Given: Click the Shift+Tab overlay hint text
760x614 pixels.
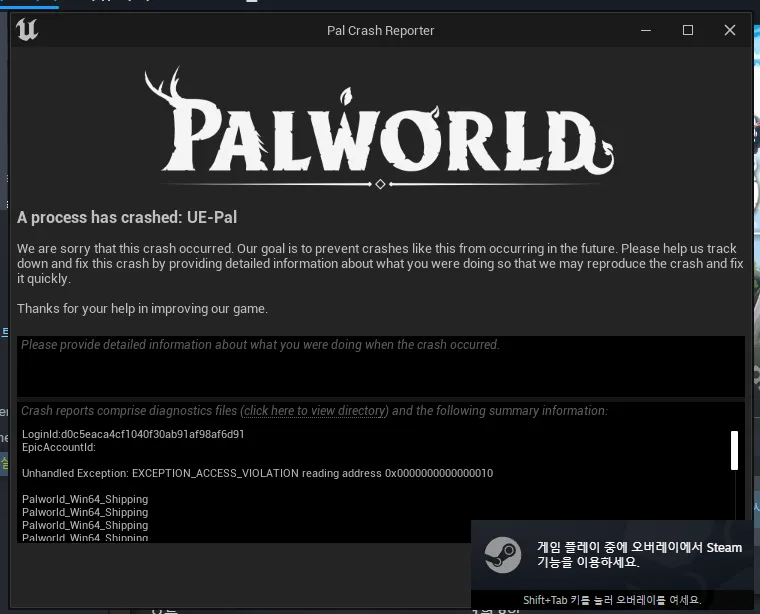Looking at the screenshot, I should (x=611, y=600).
